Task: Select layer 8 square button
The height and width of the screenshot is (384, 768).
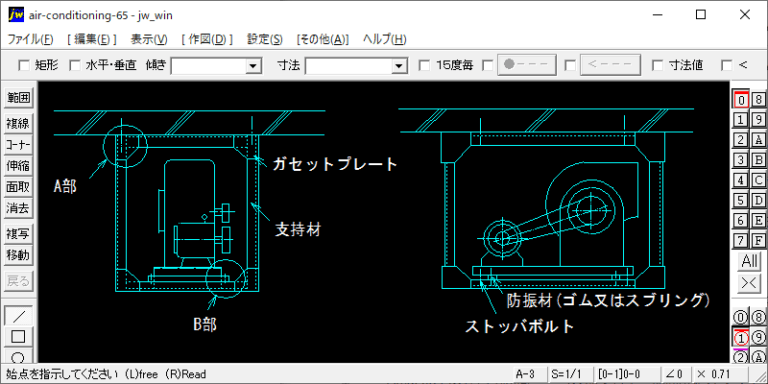Action: click(x=758, y=99)
